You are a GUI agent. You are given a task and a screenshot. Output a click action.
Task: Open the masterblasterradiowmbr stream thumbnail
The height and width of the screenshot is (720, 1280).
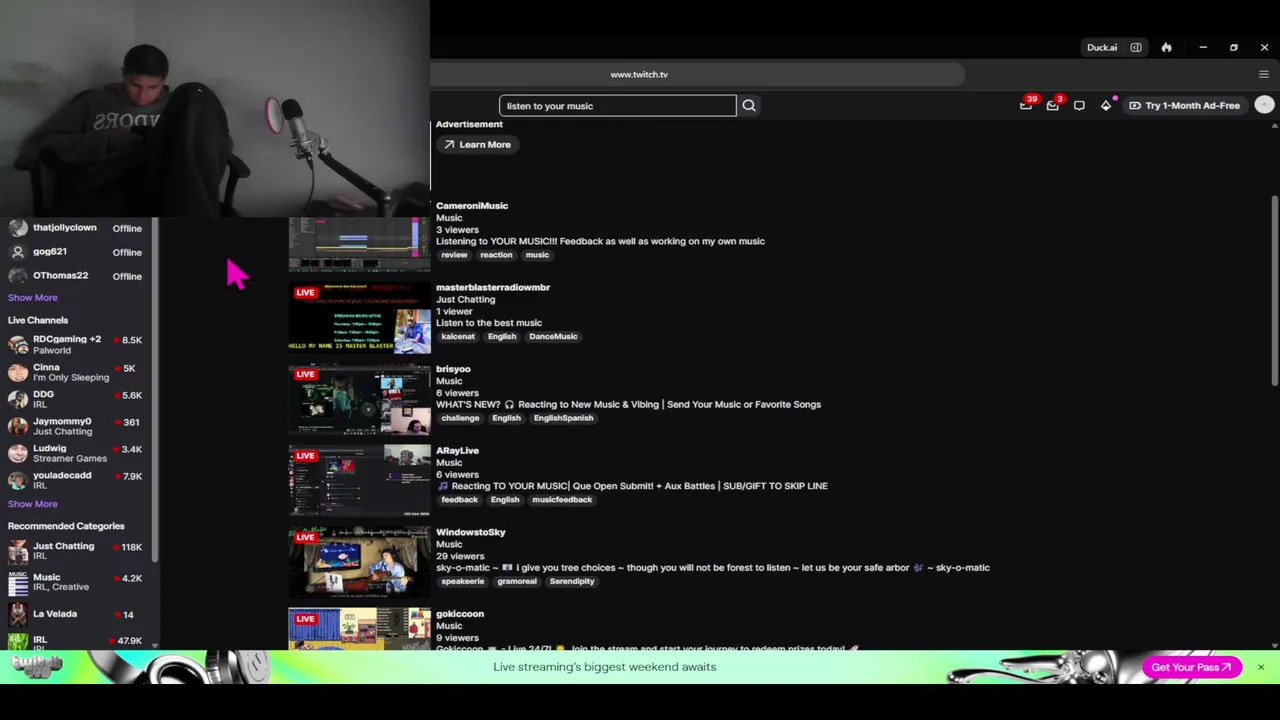click(x=359, y=318)
